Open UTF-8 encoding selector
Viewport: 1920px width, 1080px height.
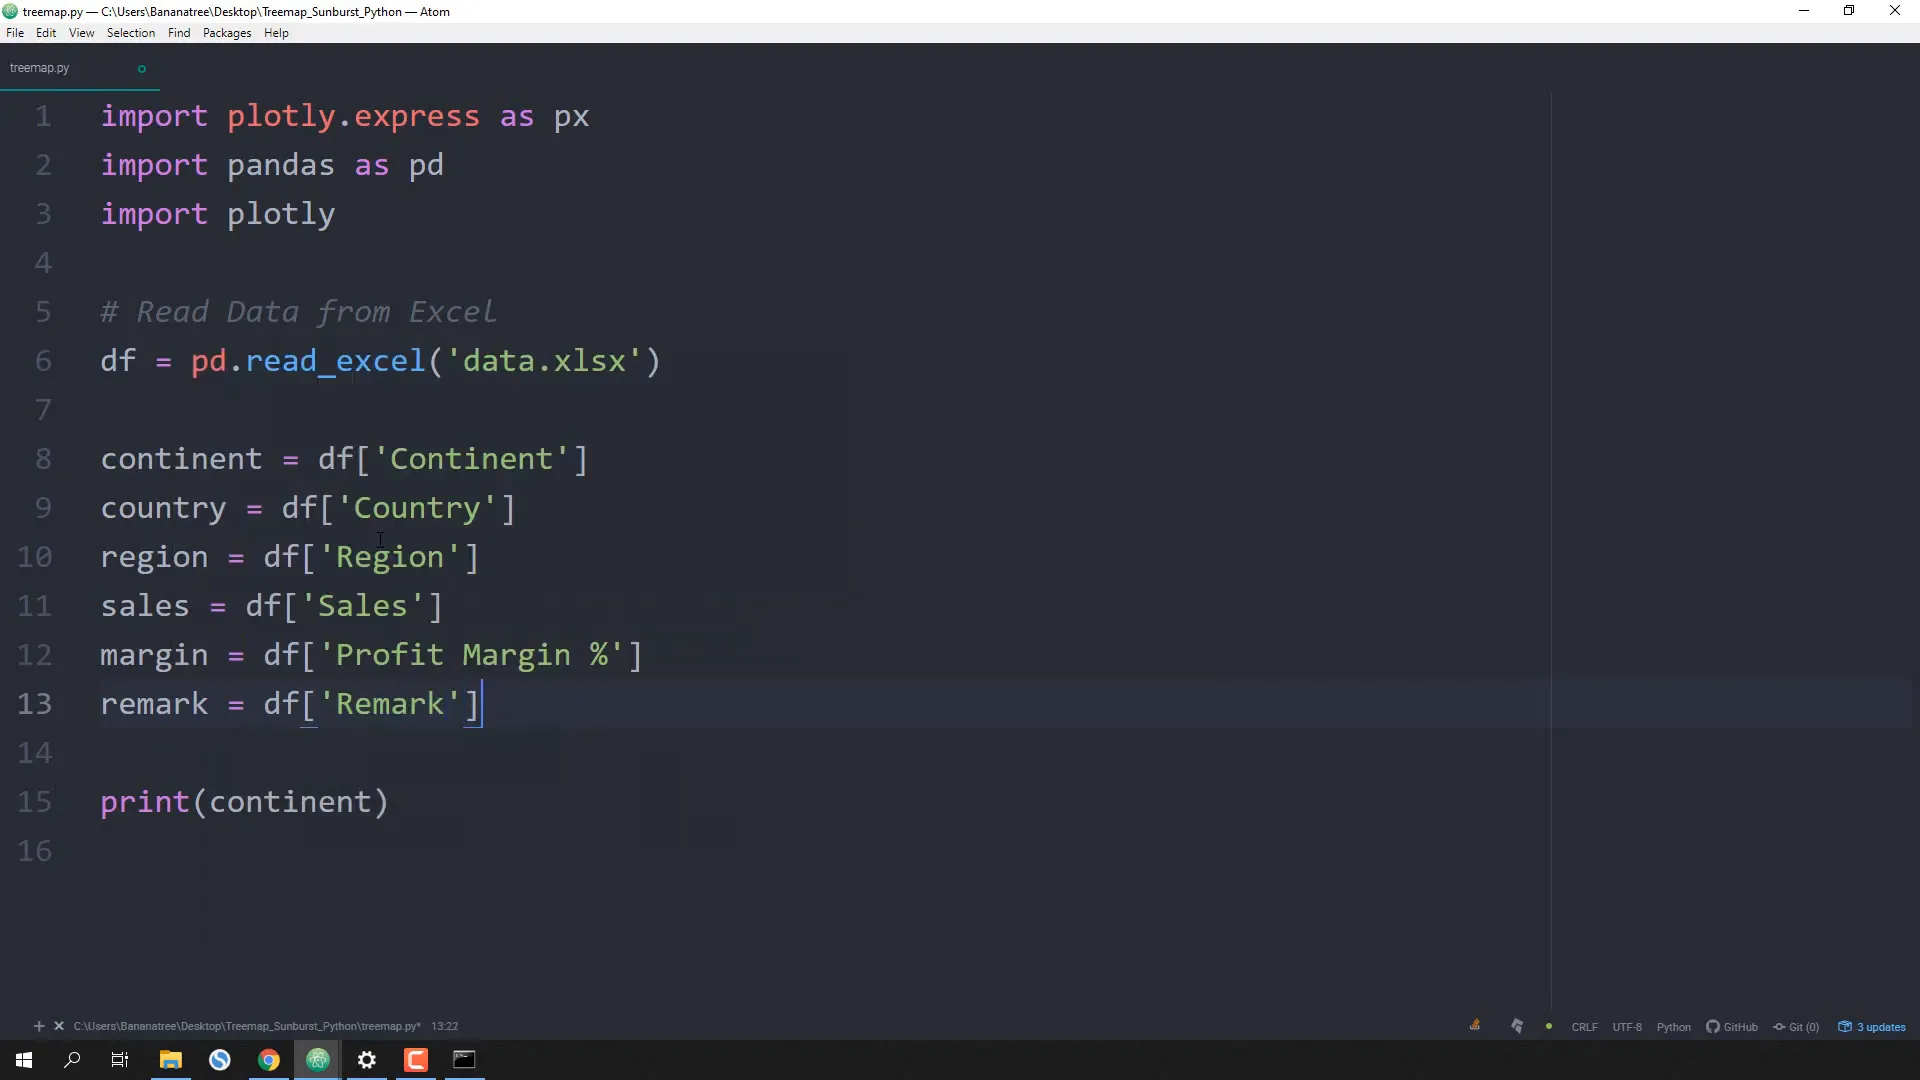click(x=1627, y=1027)
